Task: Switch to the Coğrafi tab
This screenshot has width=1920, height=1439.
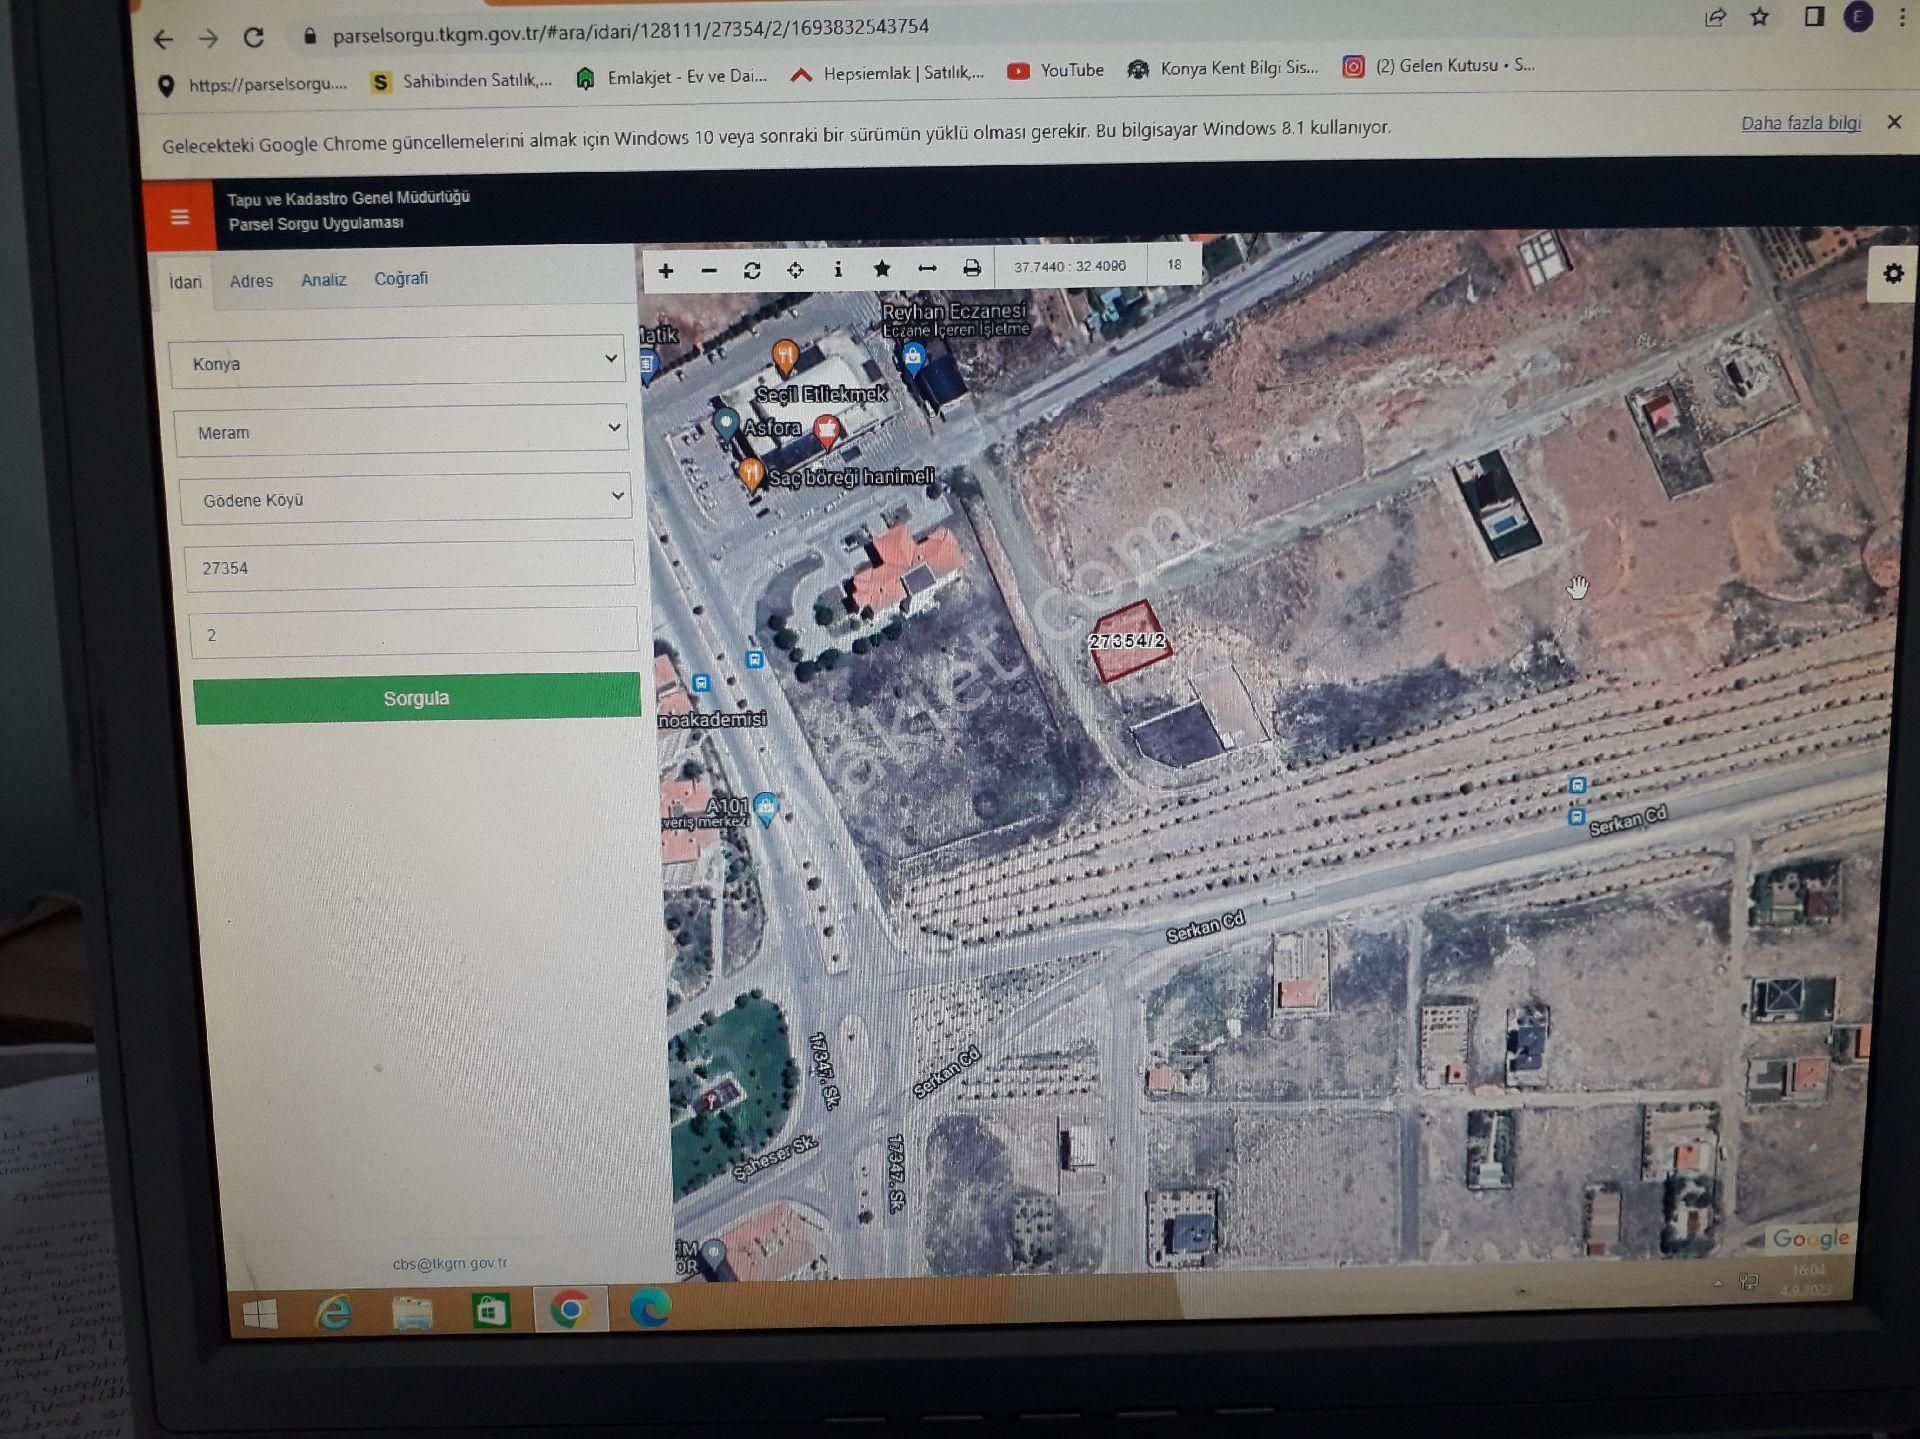Action: [x=401, y=279]
